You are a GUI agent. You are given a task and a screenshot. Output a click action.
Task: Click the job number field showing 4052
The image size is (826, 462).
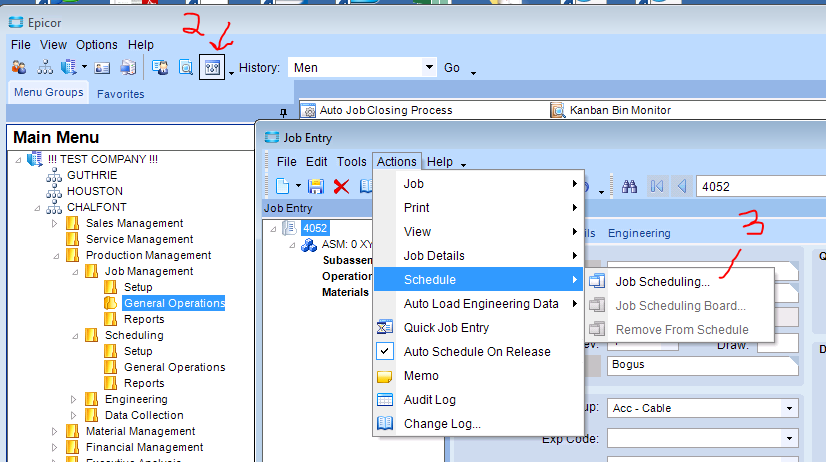[x=761, y=186]
